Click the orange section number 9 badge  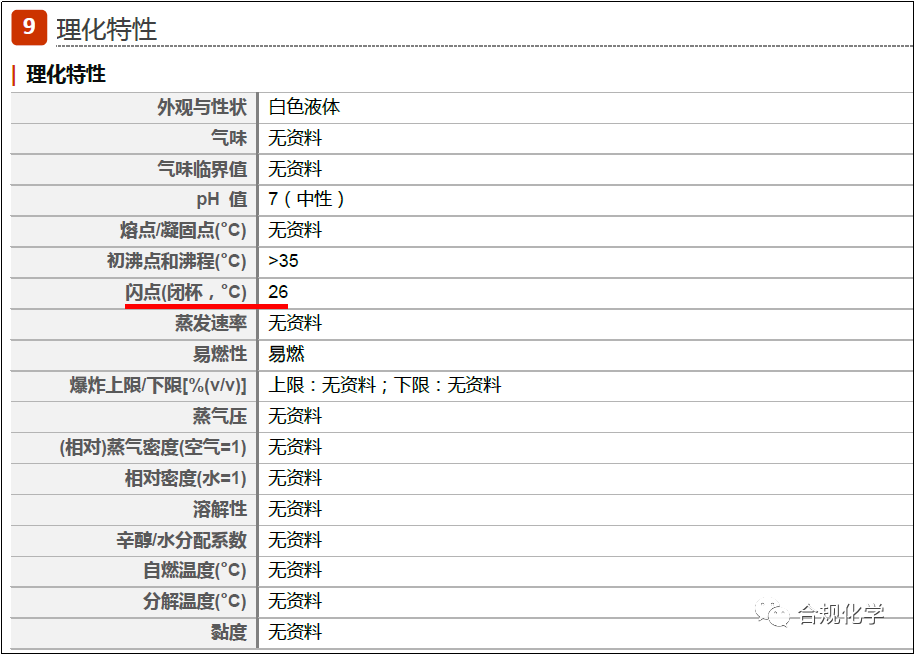(29, 27)
